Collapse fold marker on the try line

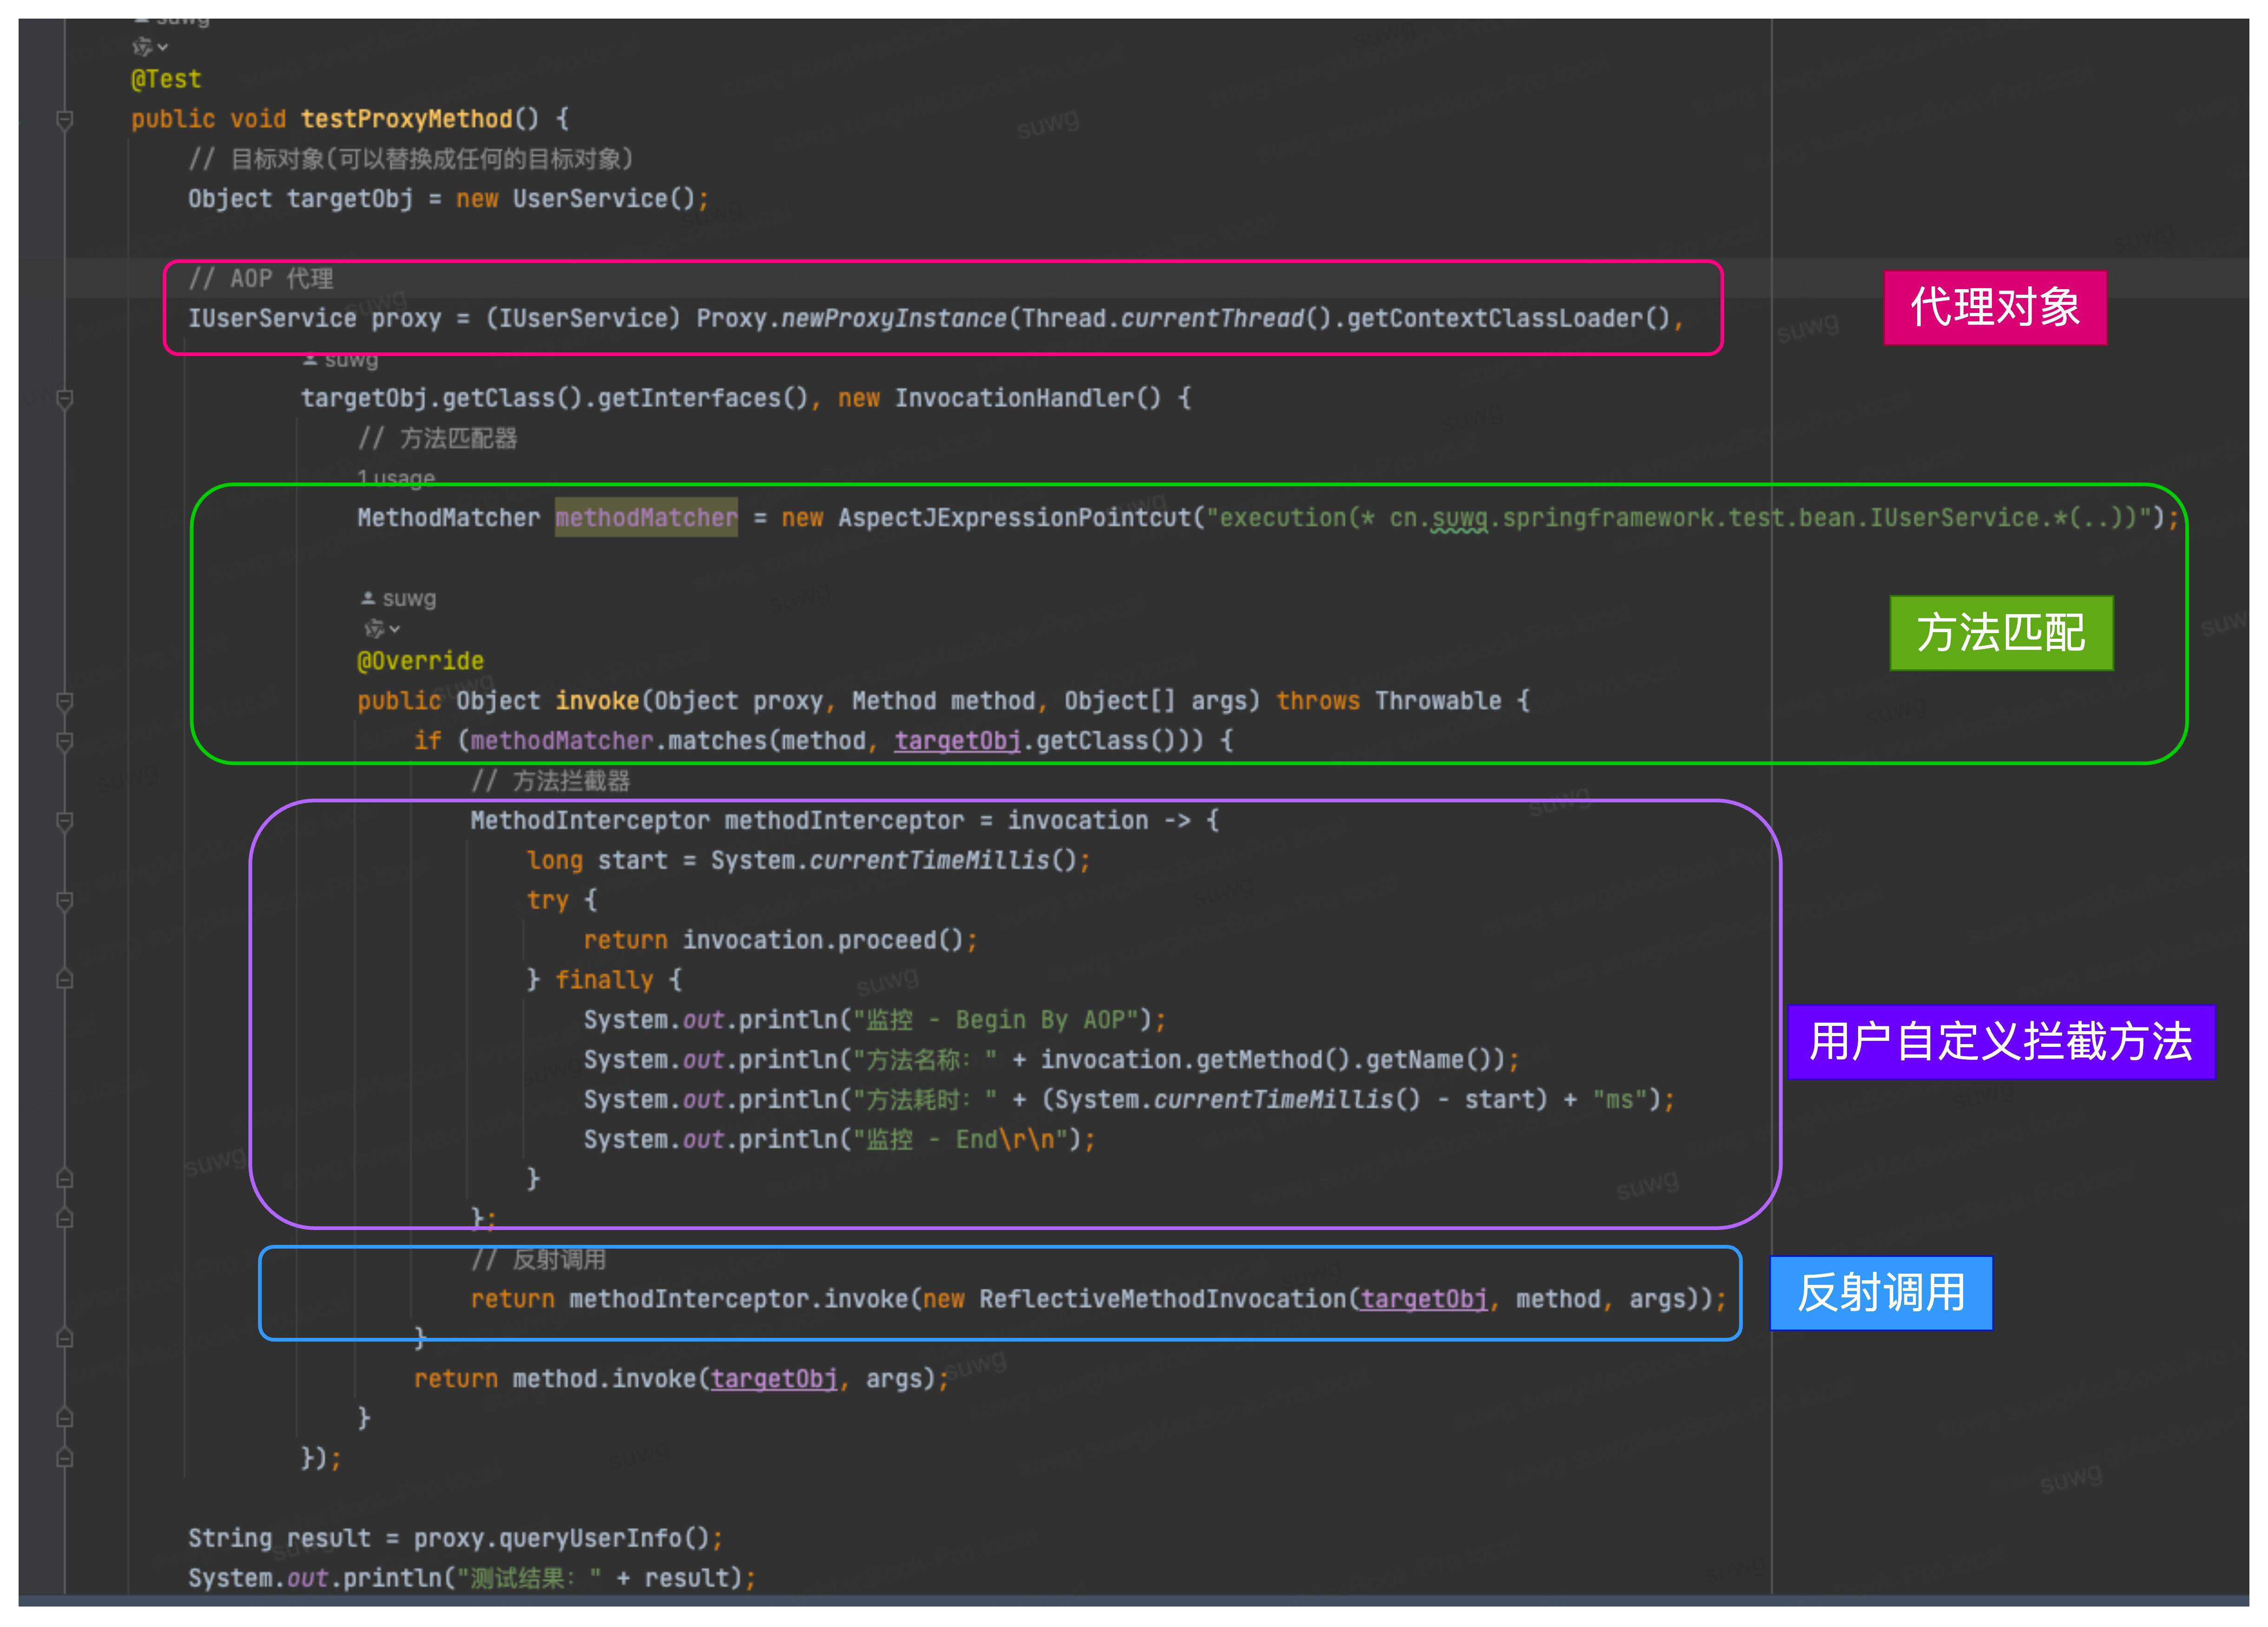tap(65, 901)
